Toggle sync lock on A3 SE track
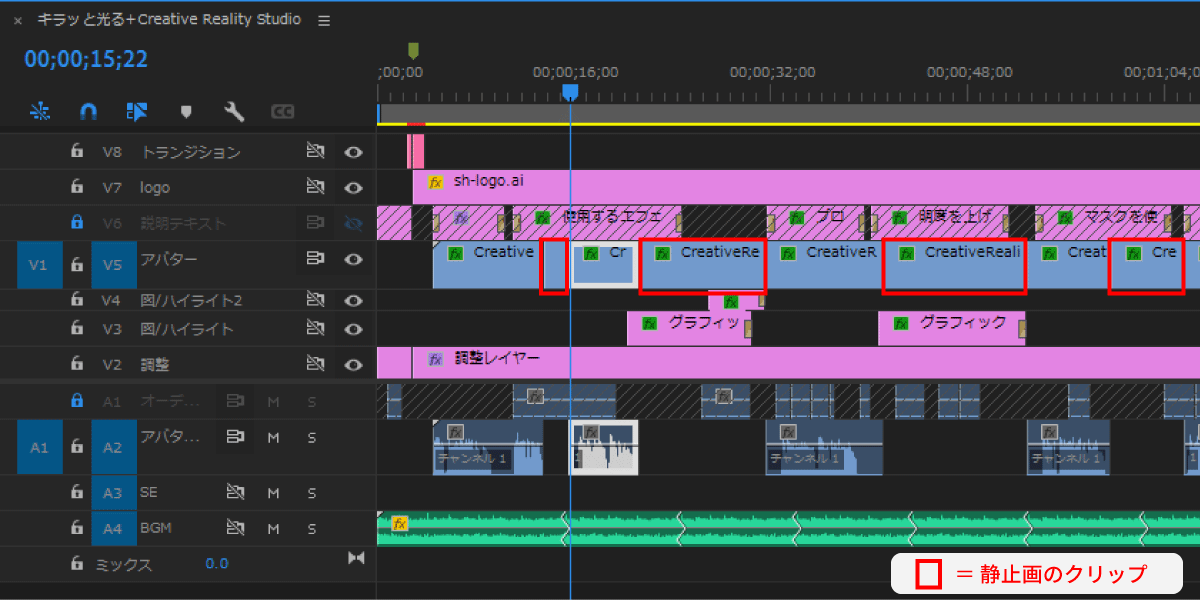 click(x=235, y=492)
